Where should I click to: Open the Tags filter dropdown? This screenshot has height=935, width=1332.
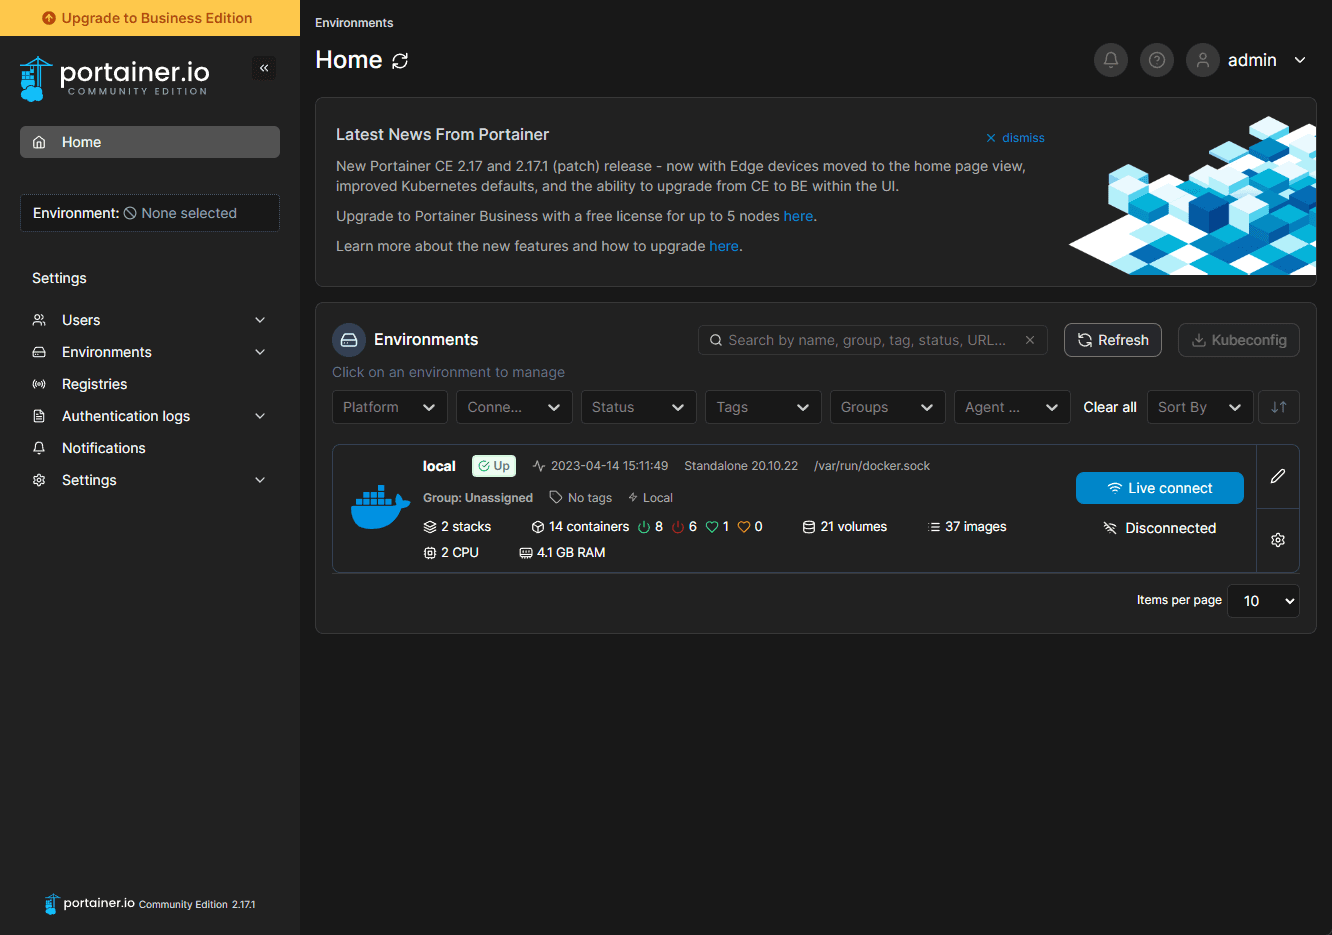763,407
